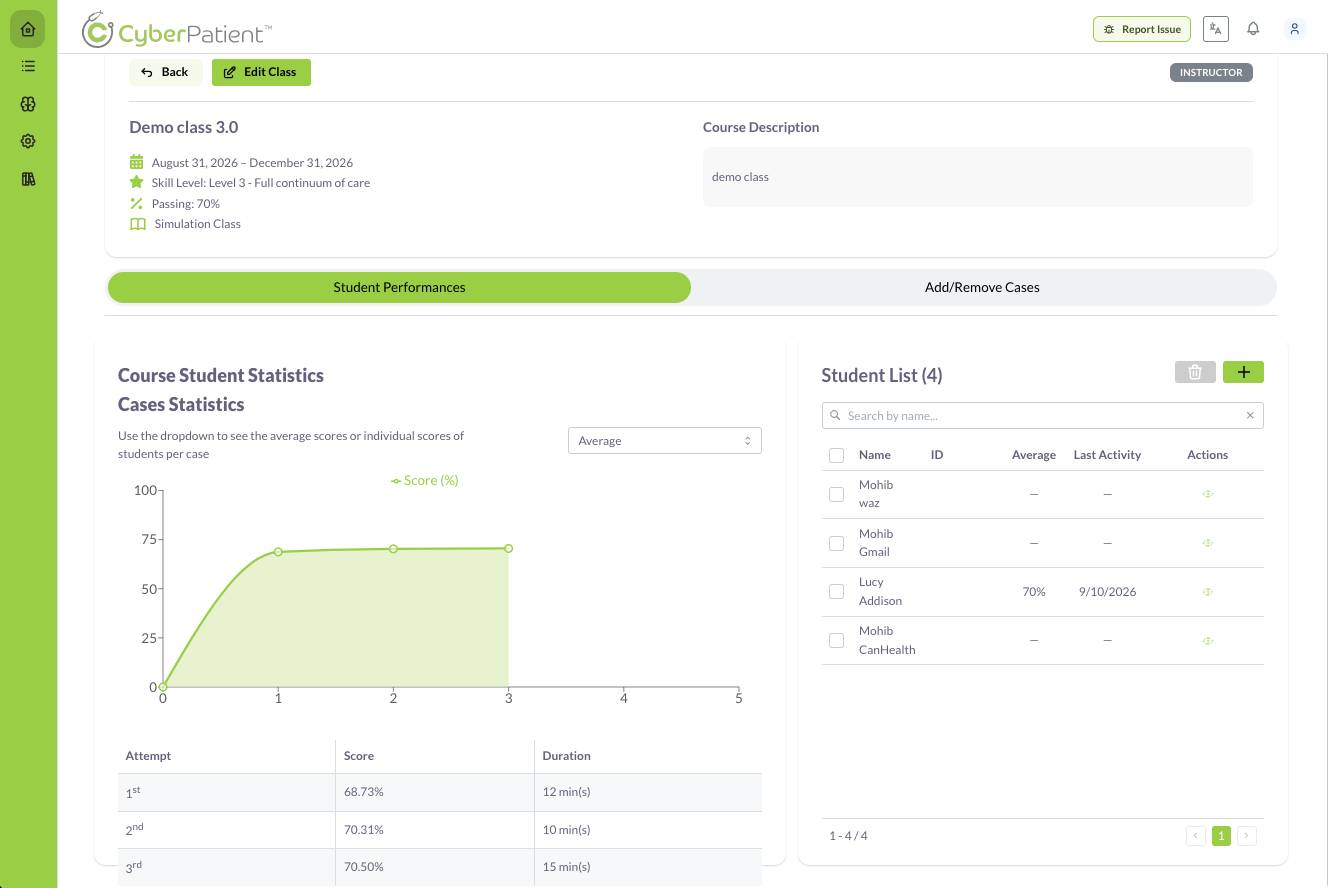Toggle the Score (%) chart legend
The height and width of the screenshot is (888, 1328).
click(x=425, y=480)
